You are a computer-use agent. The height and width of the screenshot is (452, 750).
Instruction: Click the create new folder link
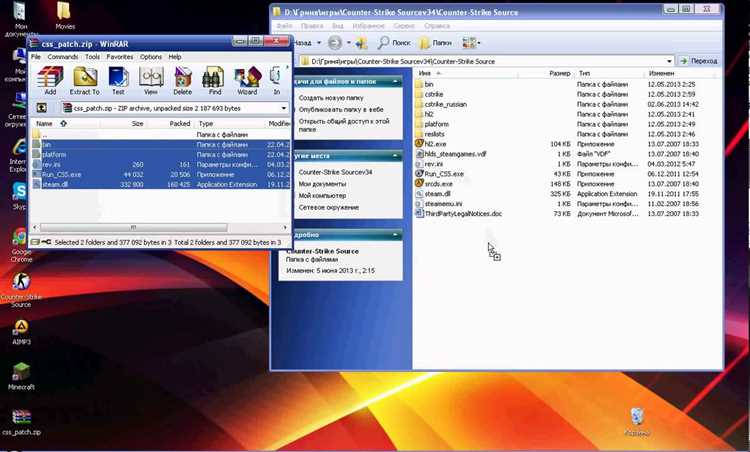tap(331, 98)
